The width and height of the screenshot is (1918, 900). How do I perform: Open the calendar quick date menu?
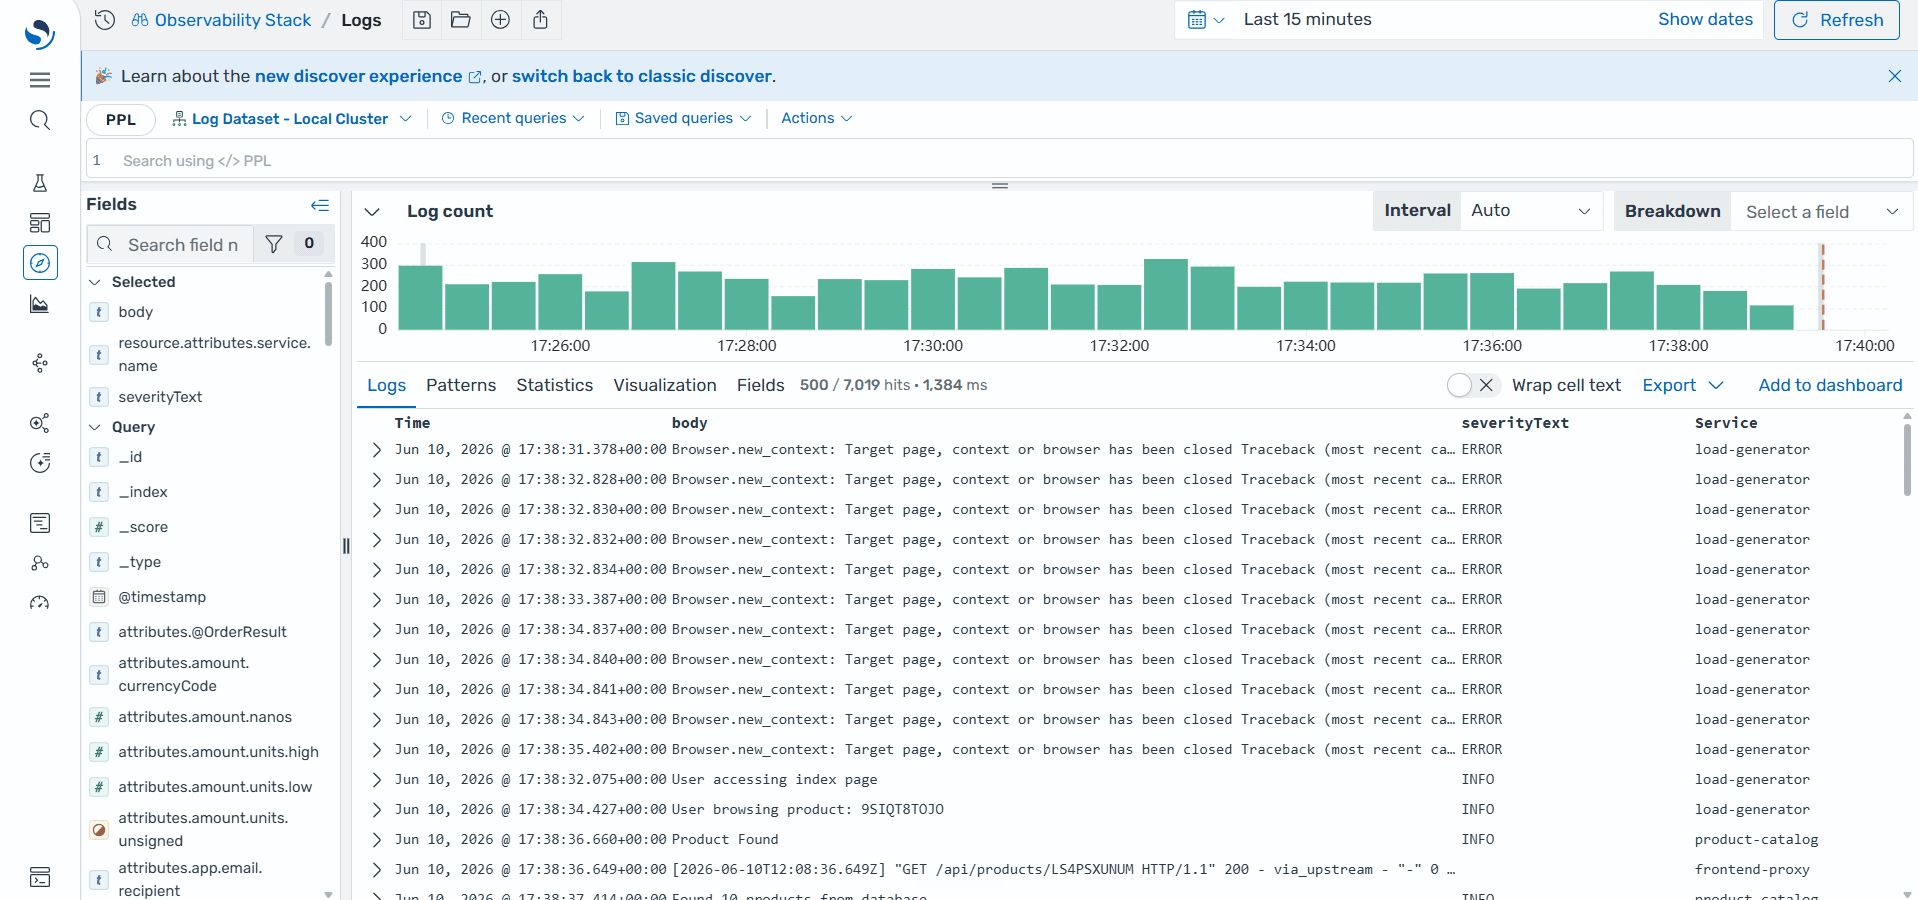(1205, 20)
